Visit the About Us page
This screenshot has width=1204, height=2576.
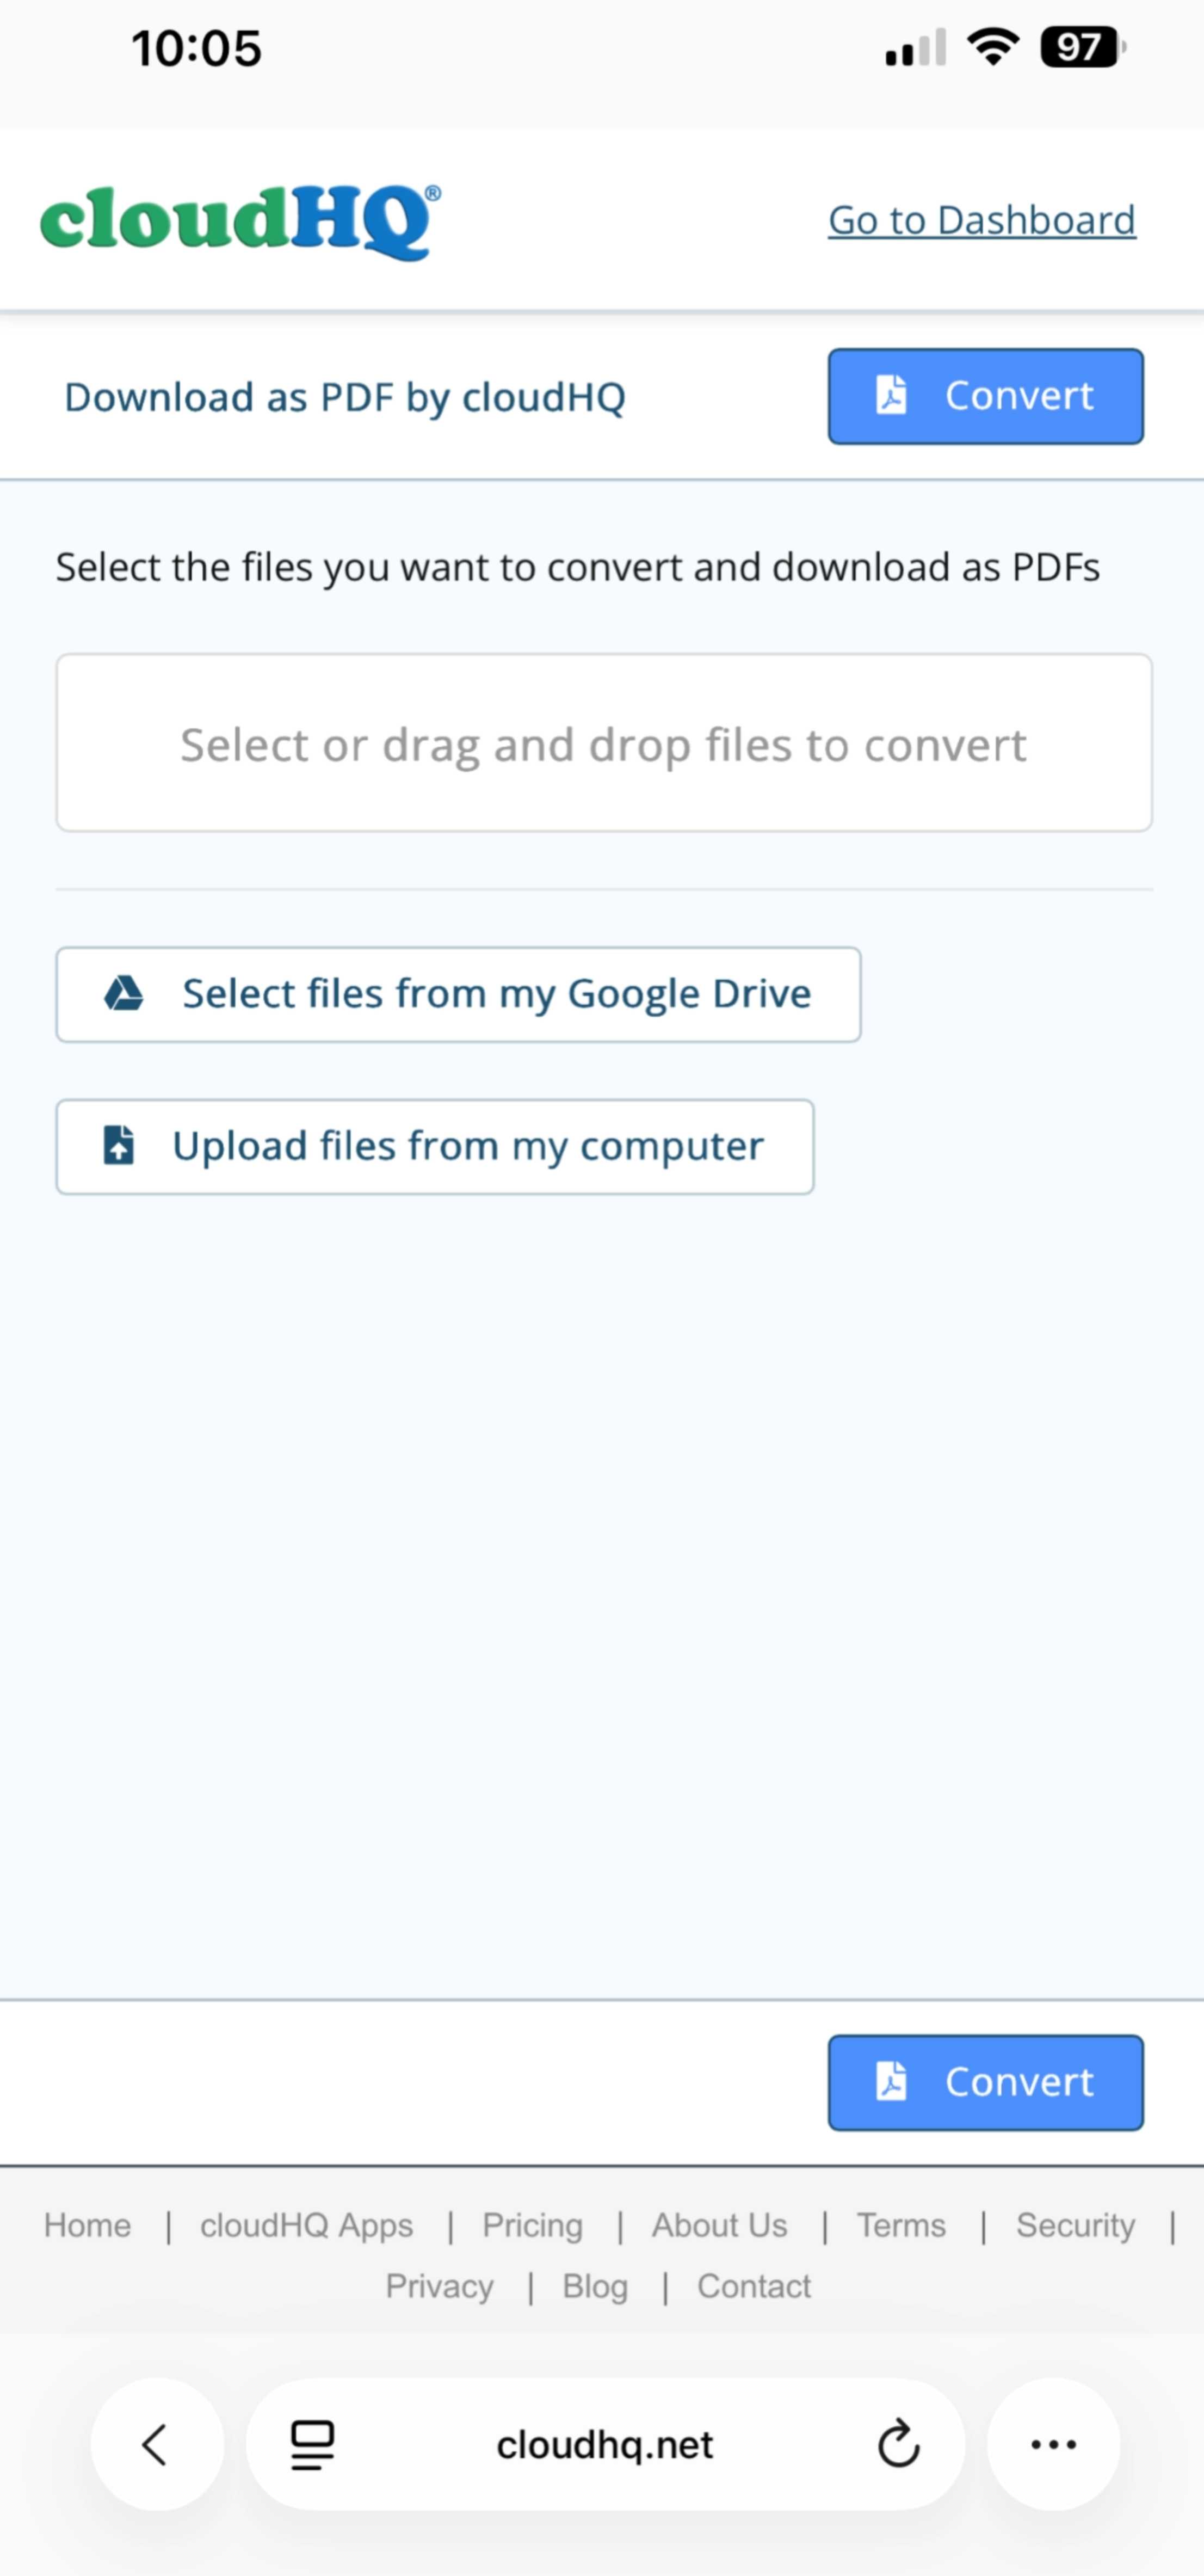[x=719, y=2225]
